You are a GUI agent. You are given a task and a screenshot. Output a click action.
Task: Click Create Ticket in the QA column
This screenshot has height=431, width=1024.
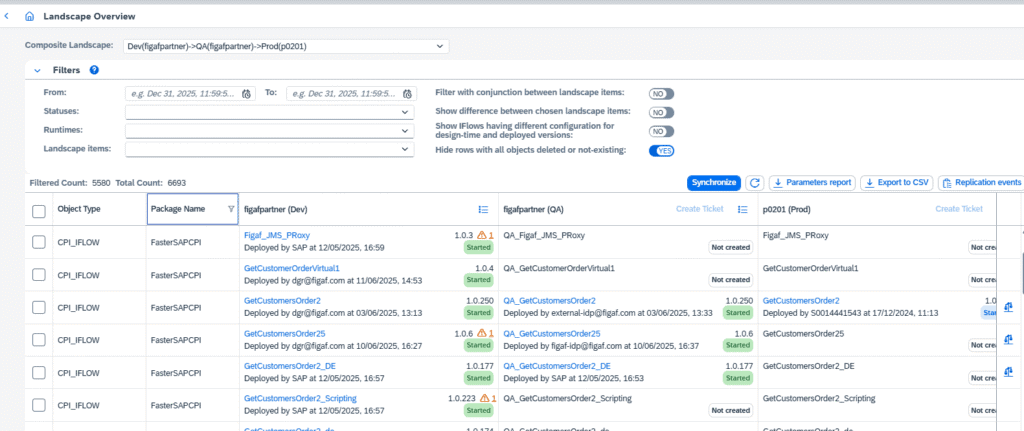699,209
